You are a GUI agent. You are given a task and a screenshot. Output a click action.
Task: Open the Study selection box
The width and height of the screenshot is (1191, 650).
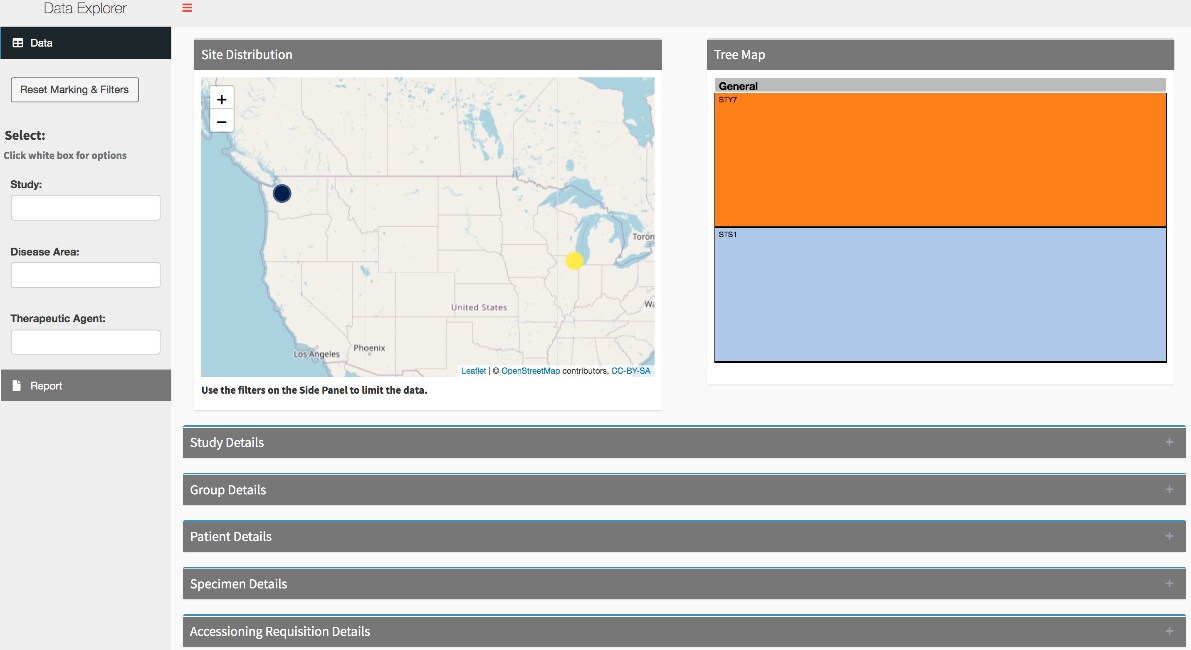86,208
